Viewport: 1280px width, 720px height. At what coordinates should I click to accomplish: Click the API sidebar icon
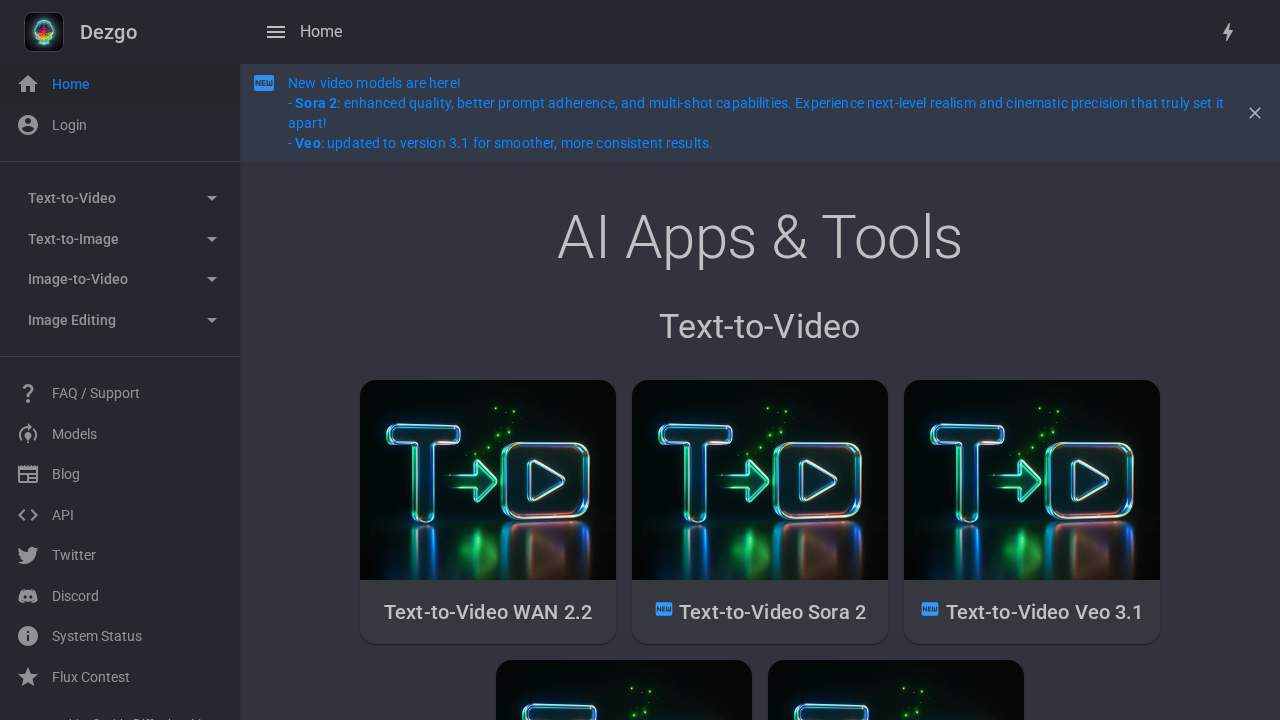pyautogui.click(x=28, y=515)
